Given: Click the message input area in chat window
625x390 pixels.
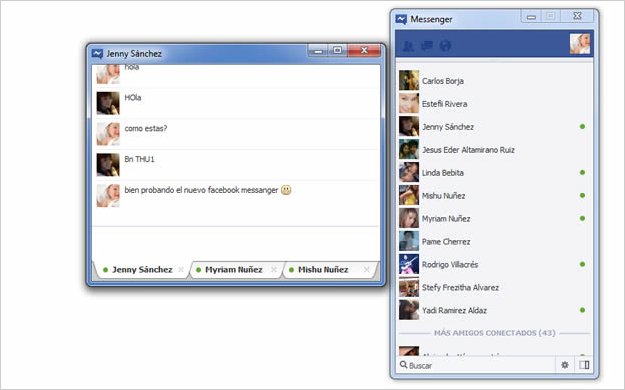Looking at the screenshot, I should click(235, 243).
